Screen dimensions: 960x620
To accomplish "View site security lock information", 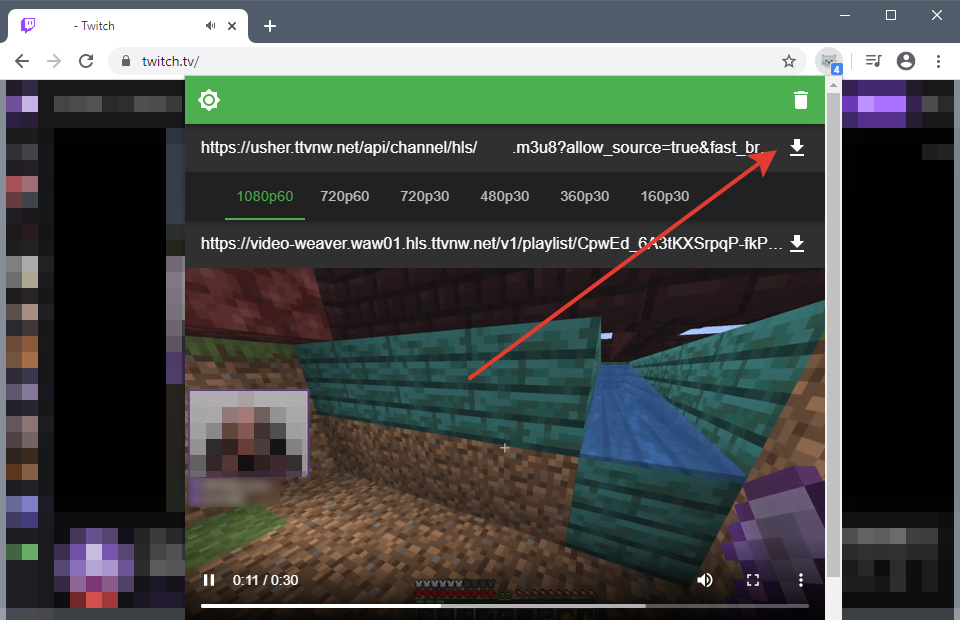I will 126,61.
